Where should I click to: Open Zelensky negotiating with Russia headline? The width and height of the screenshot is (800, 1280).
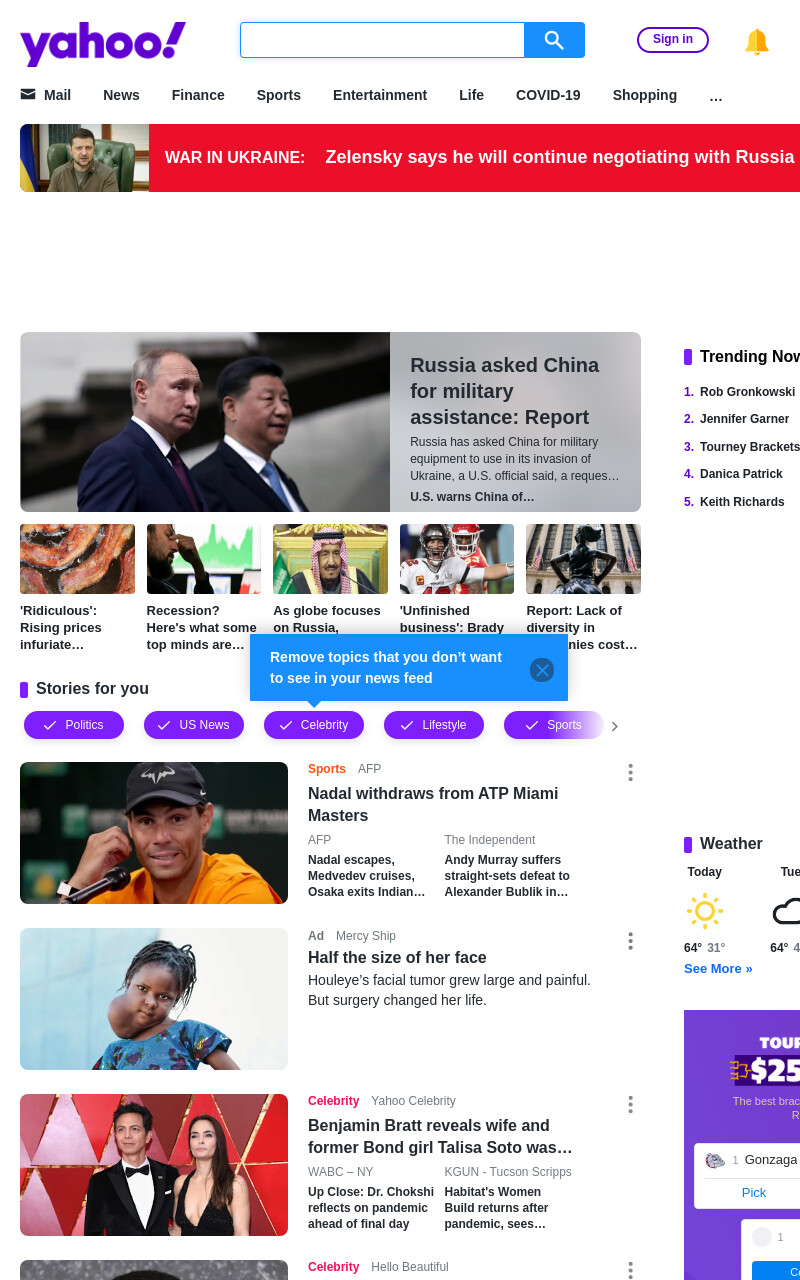pos(560,157)
